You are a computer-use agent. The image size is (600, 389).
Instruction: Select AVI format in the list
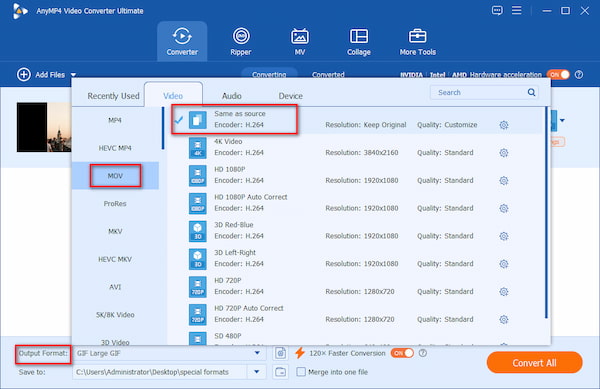(x=115, y=287)
